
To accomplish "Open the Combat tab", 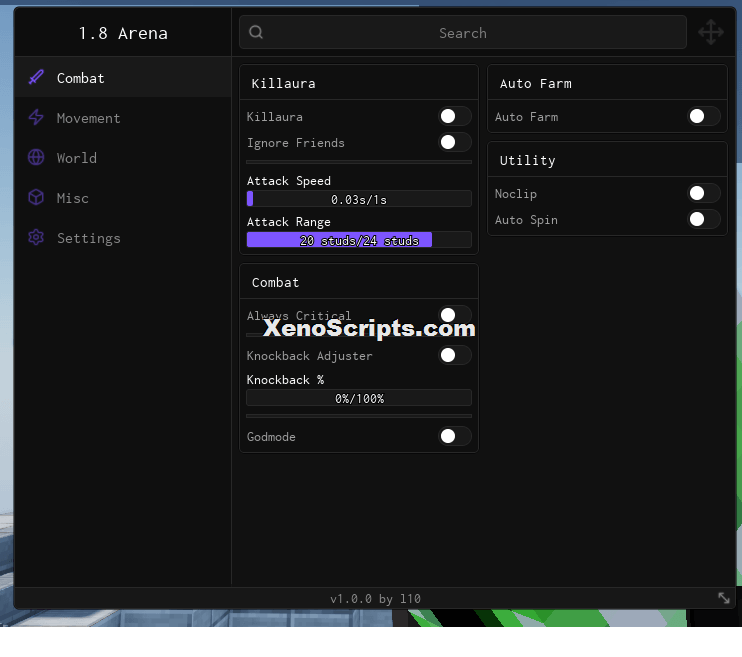I will (123, 78).
